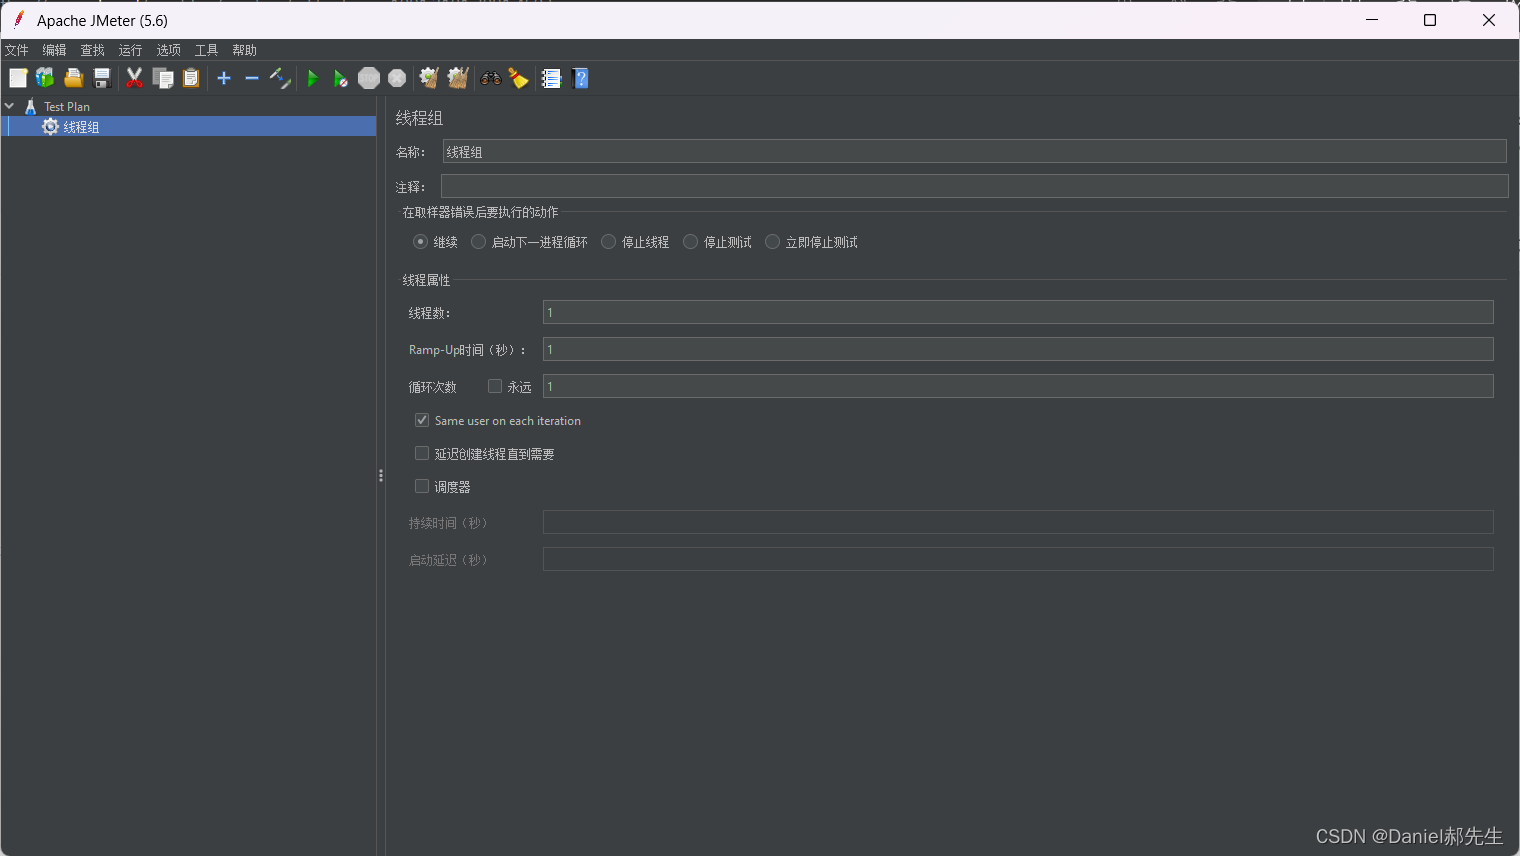Viewport: 1520px width, 856px height.
Task: Reset search with yellow brush icon
Action: [518, 78]
